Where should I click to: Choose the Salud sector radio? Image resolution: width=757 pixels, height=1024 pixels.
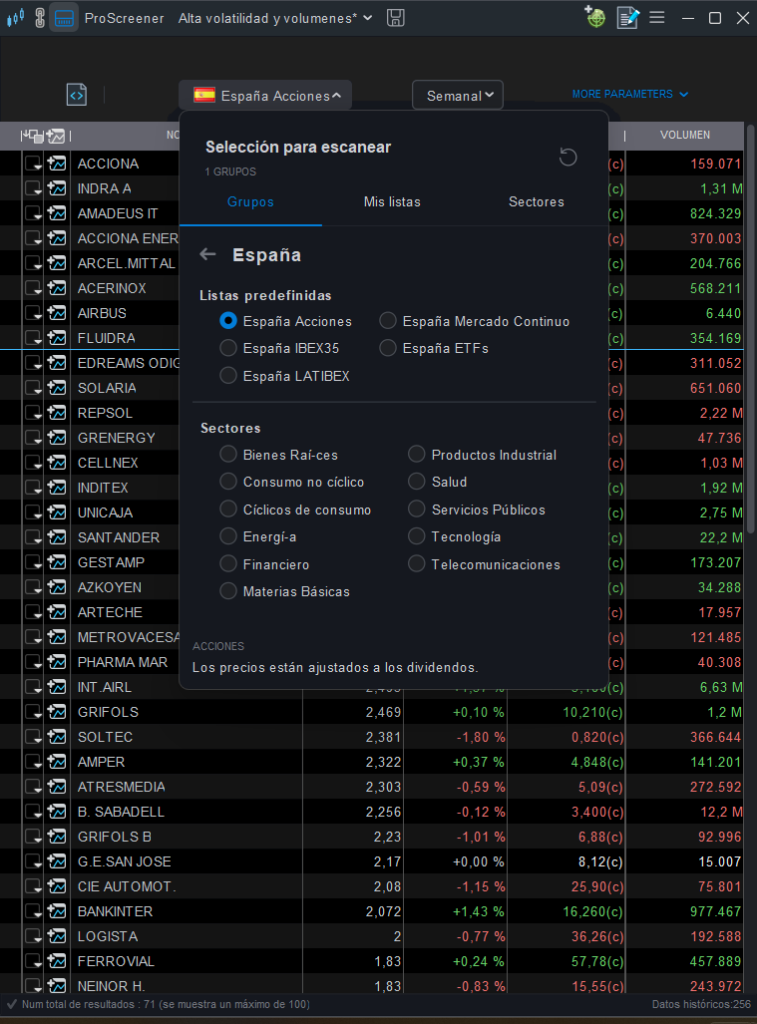pyautogui.click(x=416, y=481)
